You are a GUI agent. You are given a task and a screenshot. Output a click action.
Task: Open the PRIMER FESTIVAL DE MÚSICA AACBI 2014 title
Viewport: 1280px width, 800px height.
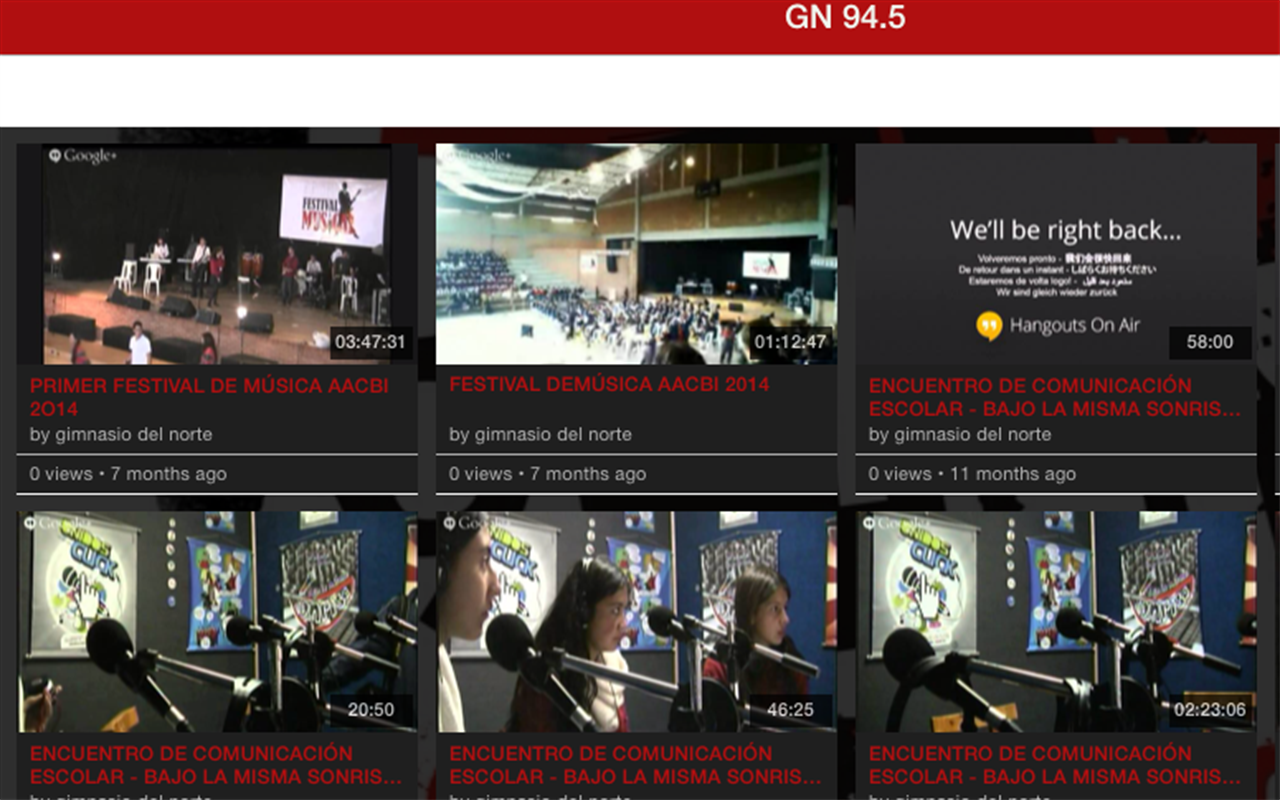tap(209, 397)
